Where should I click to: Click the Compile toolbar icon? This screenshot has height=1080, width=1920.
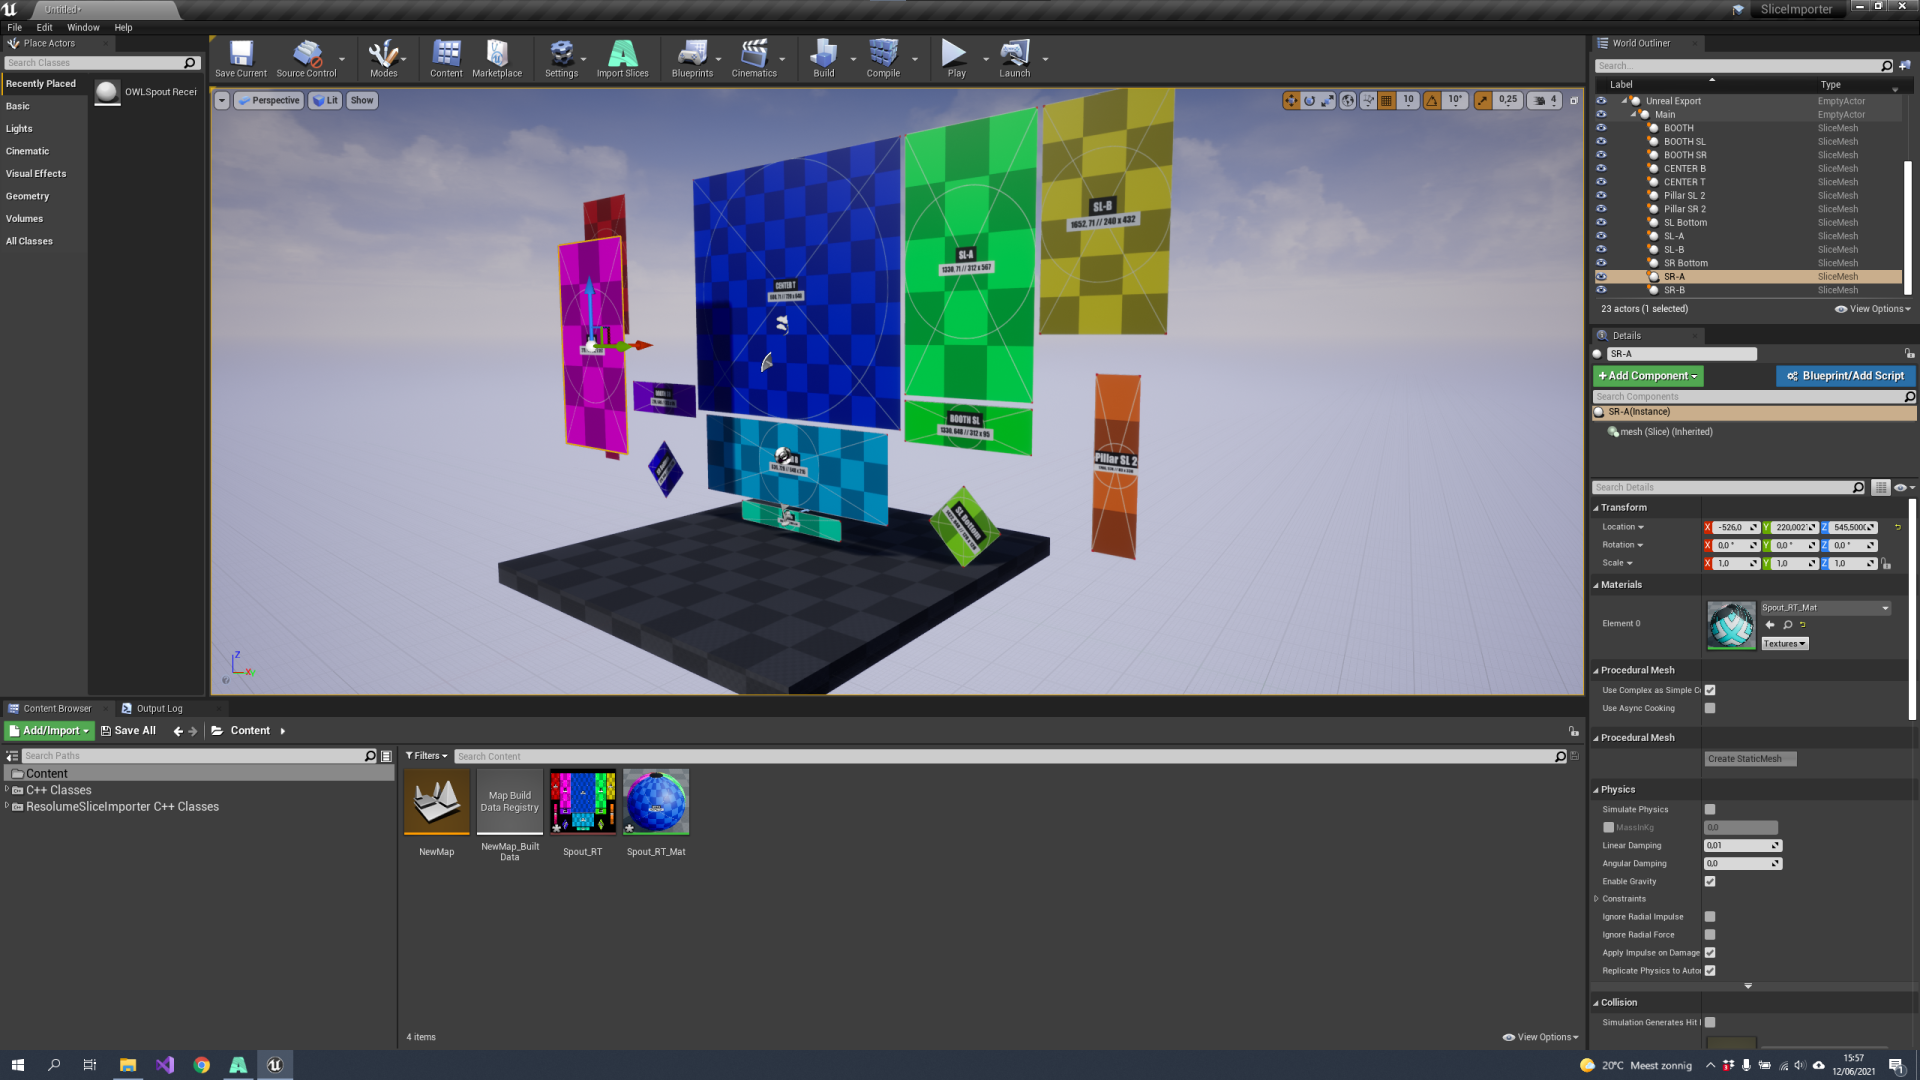884,58
